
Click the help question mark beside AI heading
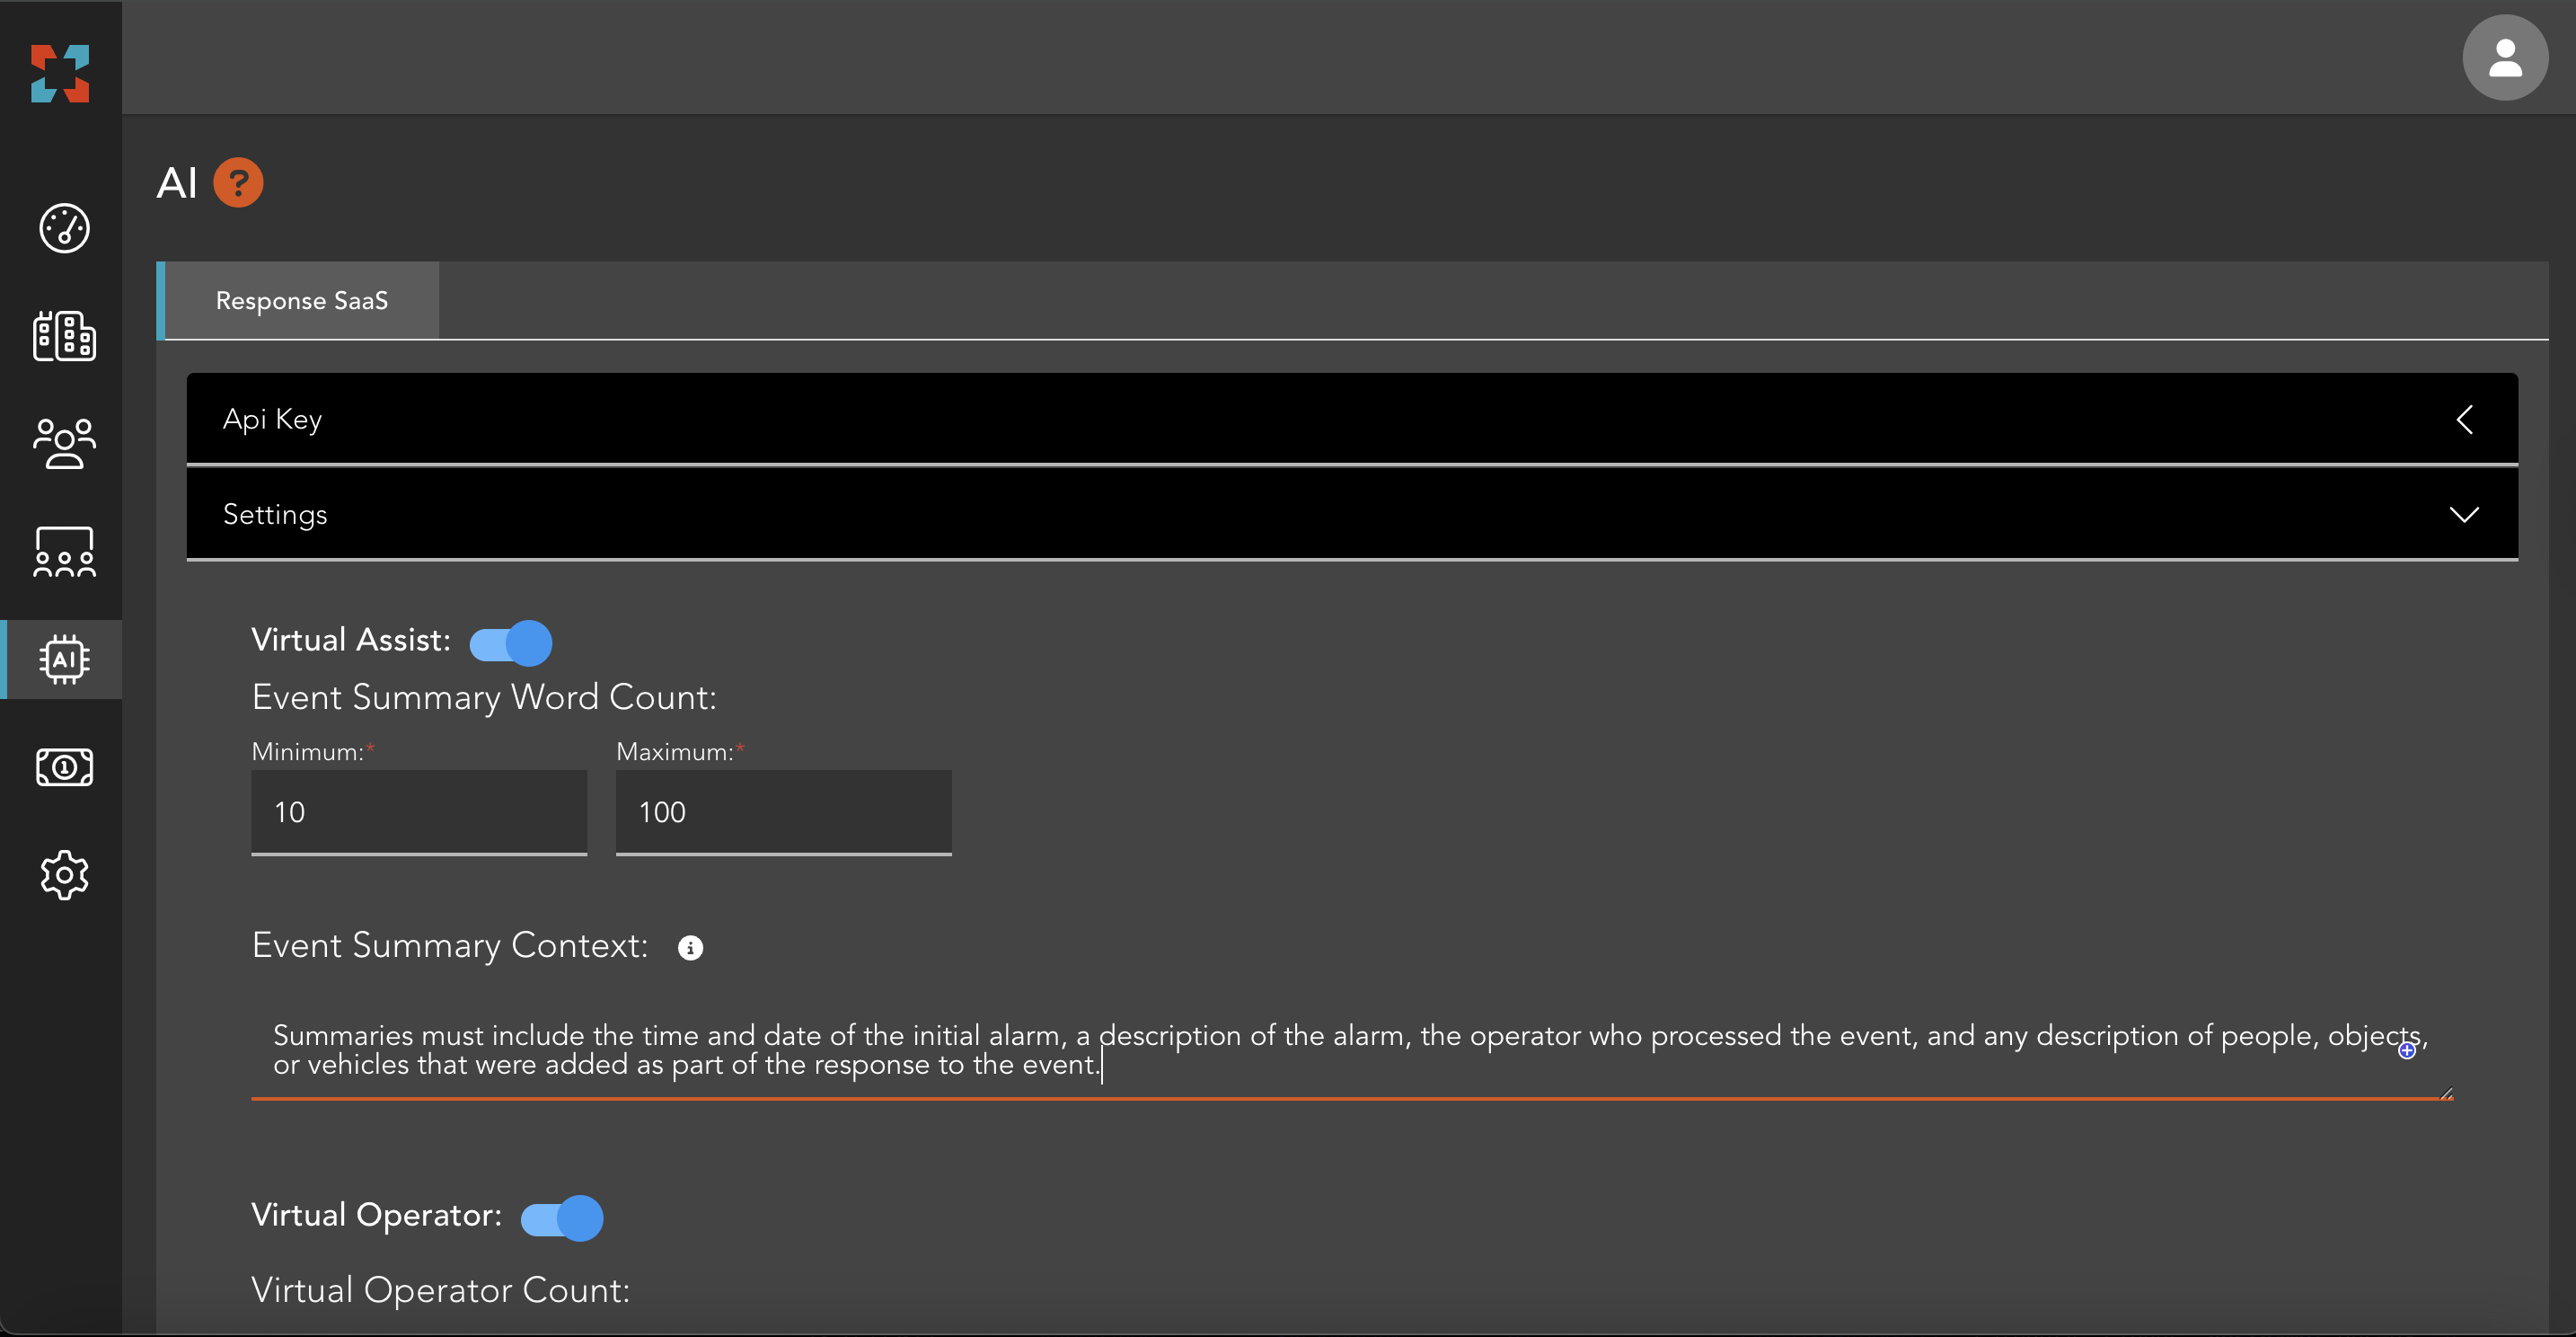point(239,182)
